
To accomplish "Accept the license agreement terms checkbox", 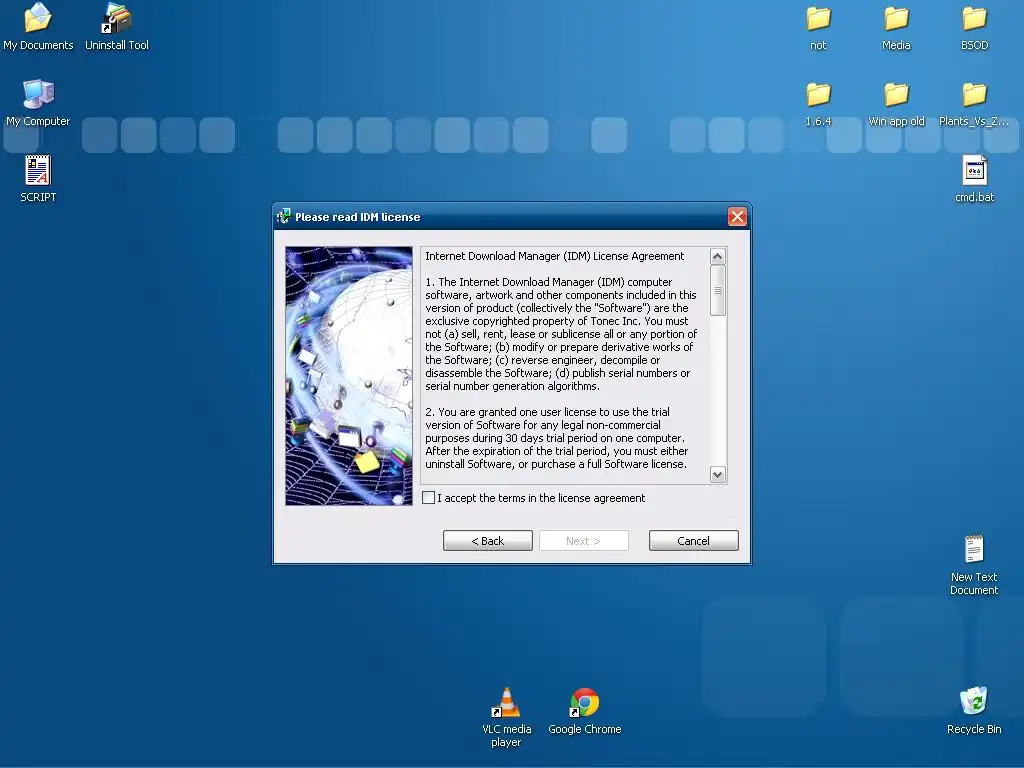I will (x=428, y=498).
